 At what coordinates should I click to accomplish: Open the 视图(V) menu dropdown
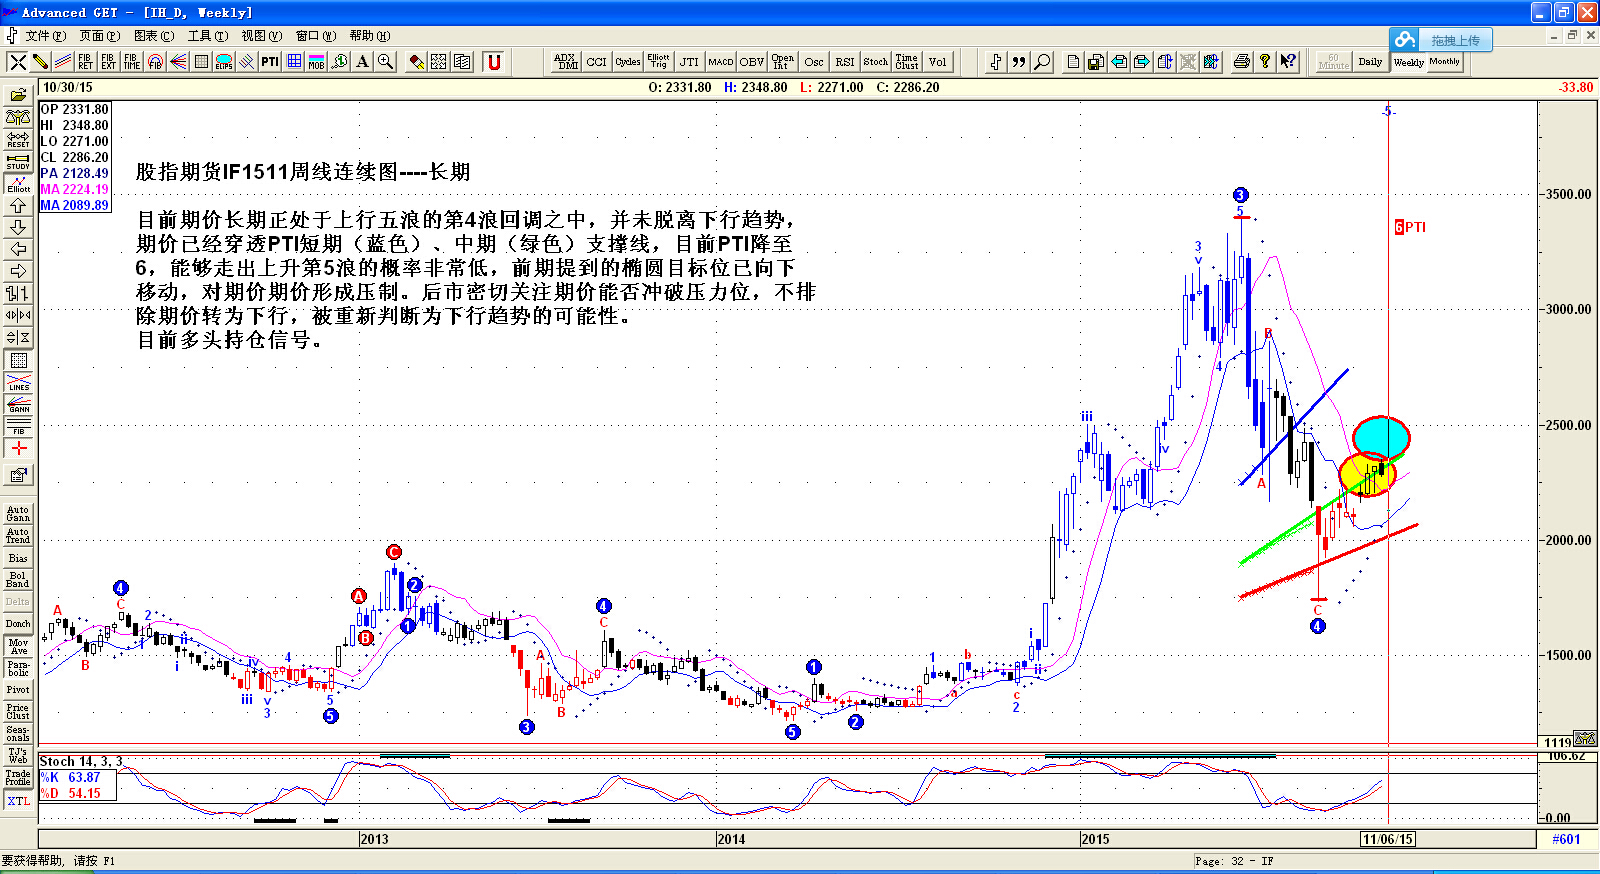(x=261, y=36)
